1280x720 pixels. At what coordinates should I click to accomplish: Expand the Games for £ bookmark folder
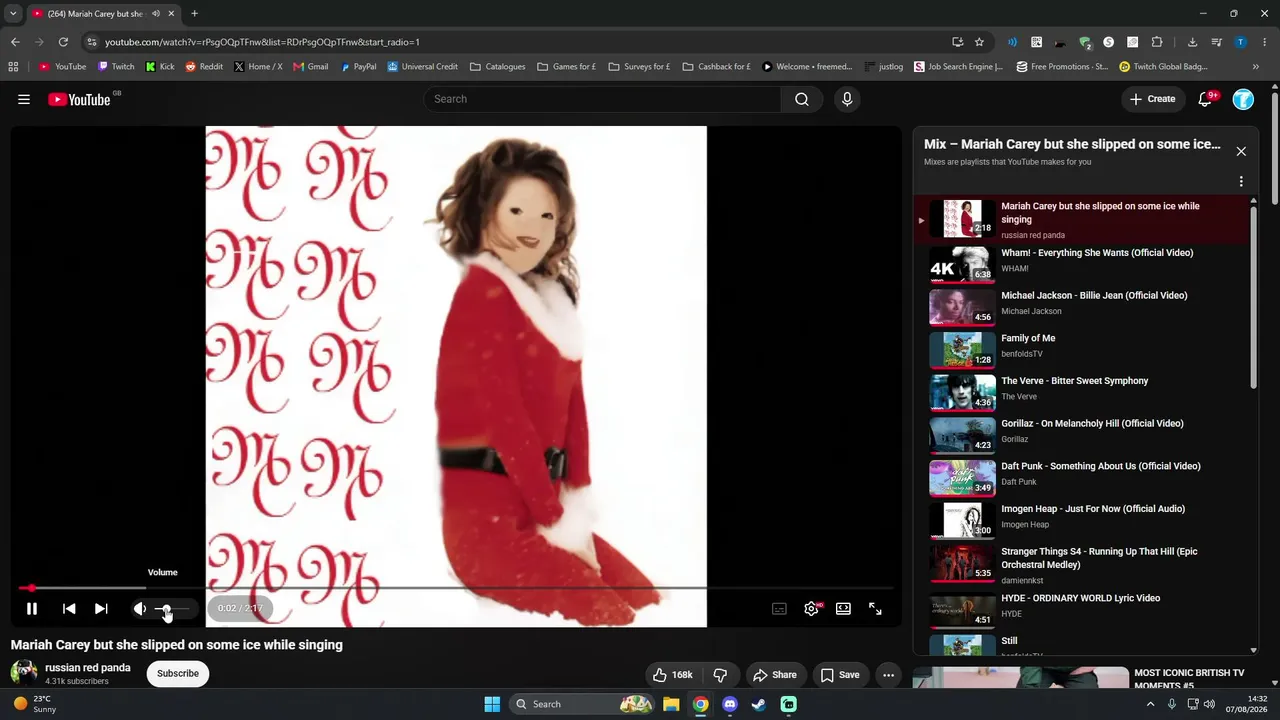[x=566, y=67]
